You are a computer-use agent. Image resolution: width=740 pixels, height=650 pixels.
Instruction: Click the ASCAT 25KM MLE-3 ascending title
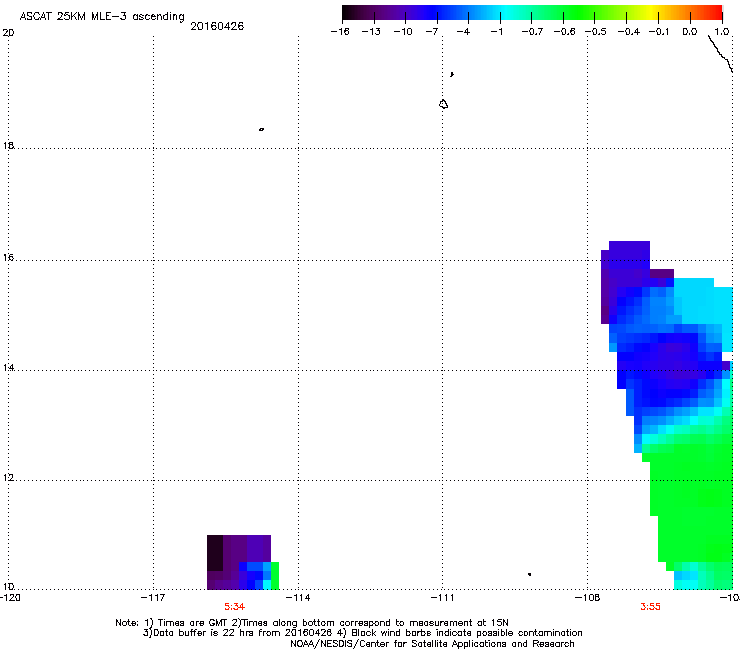(102, 17)
